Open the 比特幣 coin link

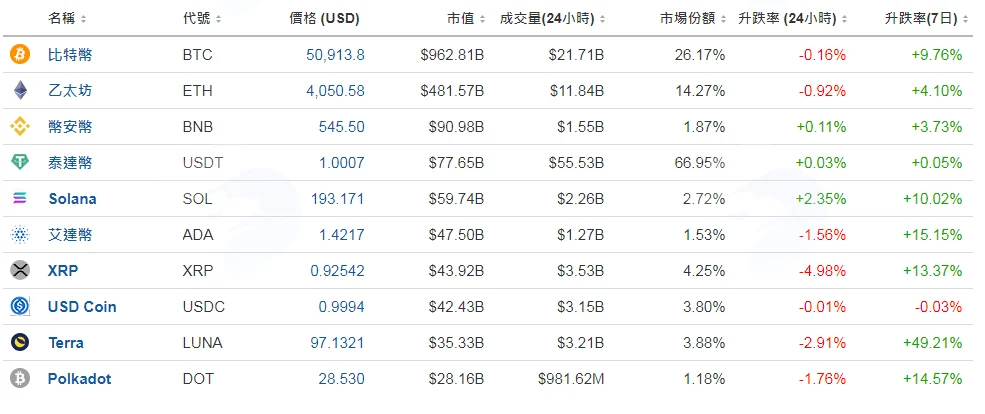(x=70, y=55)
